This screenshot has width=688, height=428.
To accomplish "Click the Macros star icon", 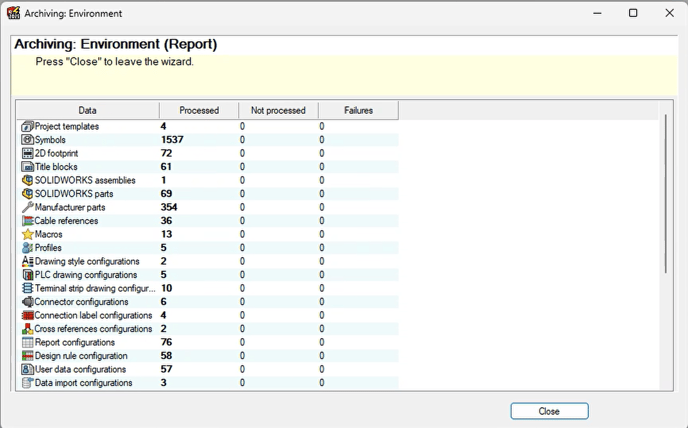I will (27, 234).
